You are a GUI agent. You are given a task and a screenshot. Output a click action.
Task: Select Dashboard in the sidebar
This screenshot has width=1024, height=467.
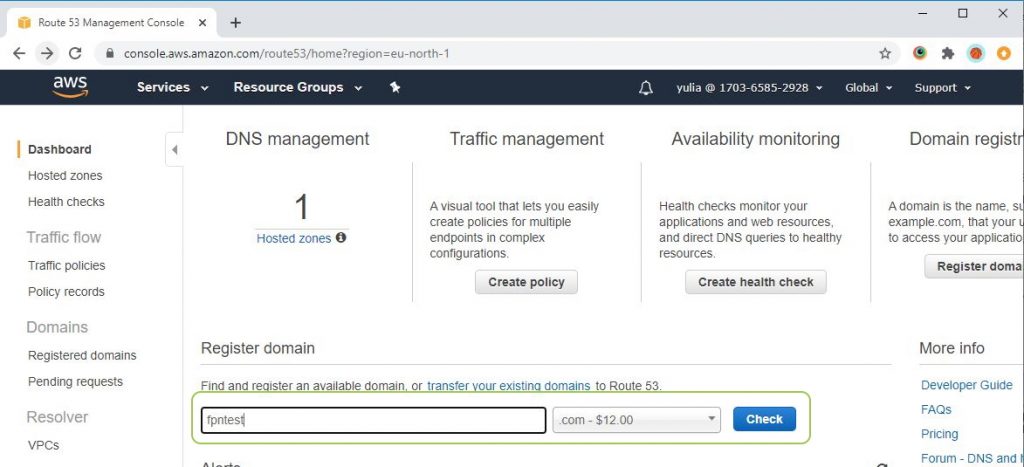click(59, 150)
